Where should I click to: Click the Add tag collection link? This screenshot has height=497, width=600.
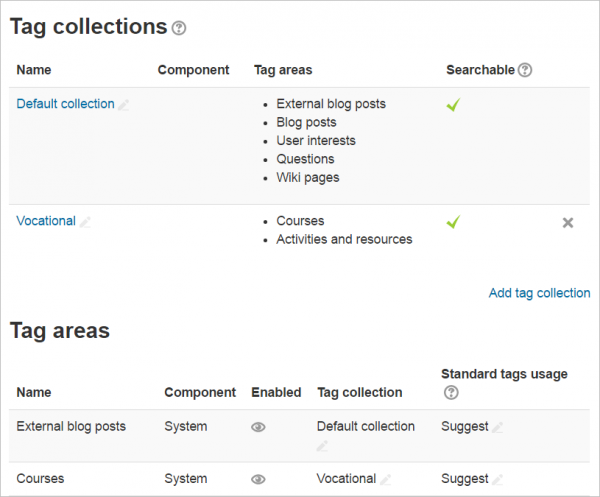click(x=539, y=293)
